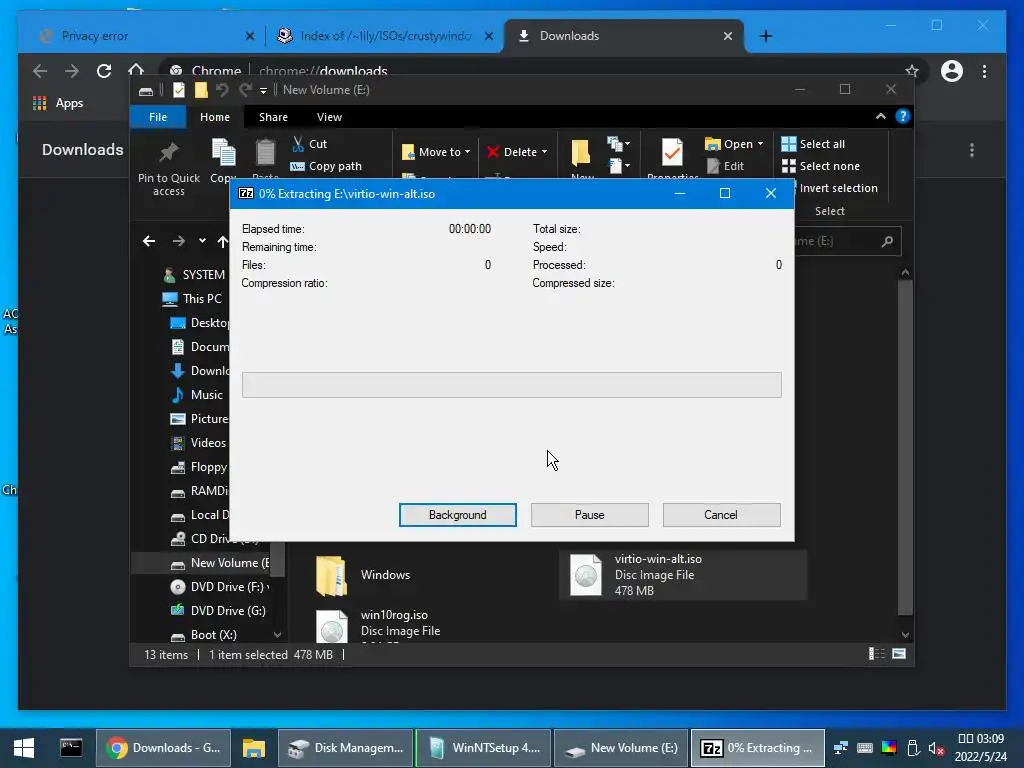1024x768 pixels.
Task: Select DVD Drive (G:) in tree
Action: tap(218, 611)
